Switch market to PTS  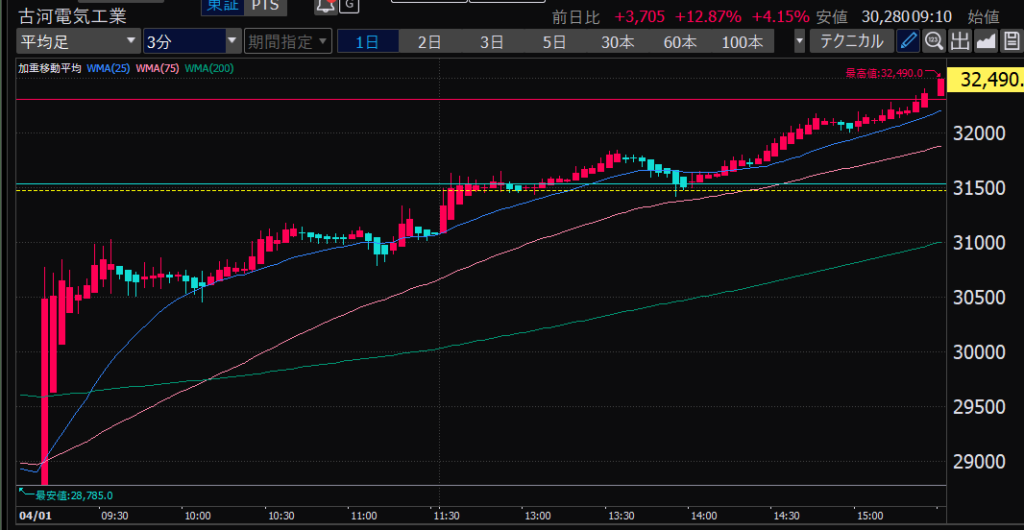point(264,6)
